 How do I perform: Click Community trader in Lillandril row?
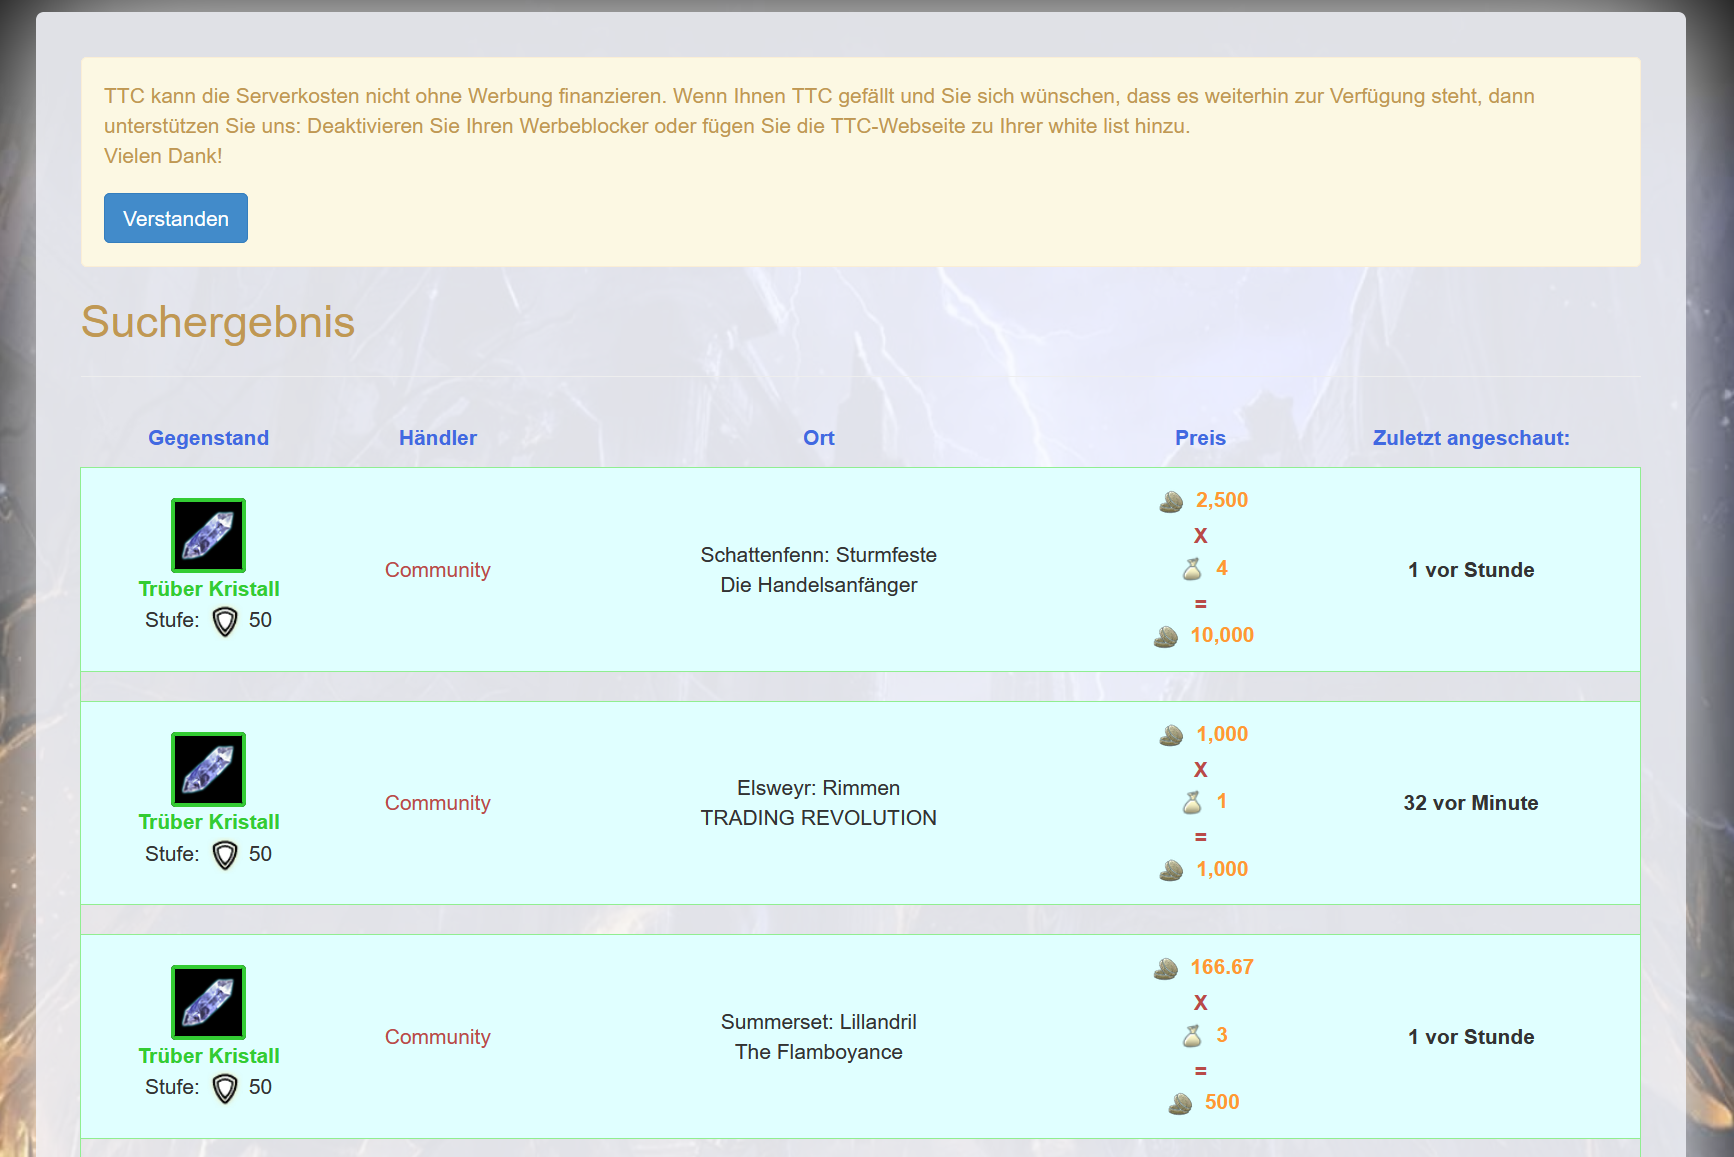tap(437, 1037)
